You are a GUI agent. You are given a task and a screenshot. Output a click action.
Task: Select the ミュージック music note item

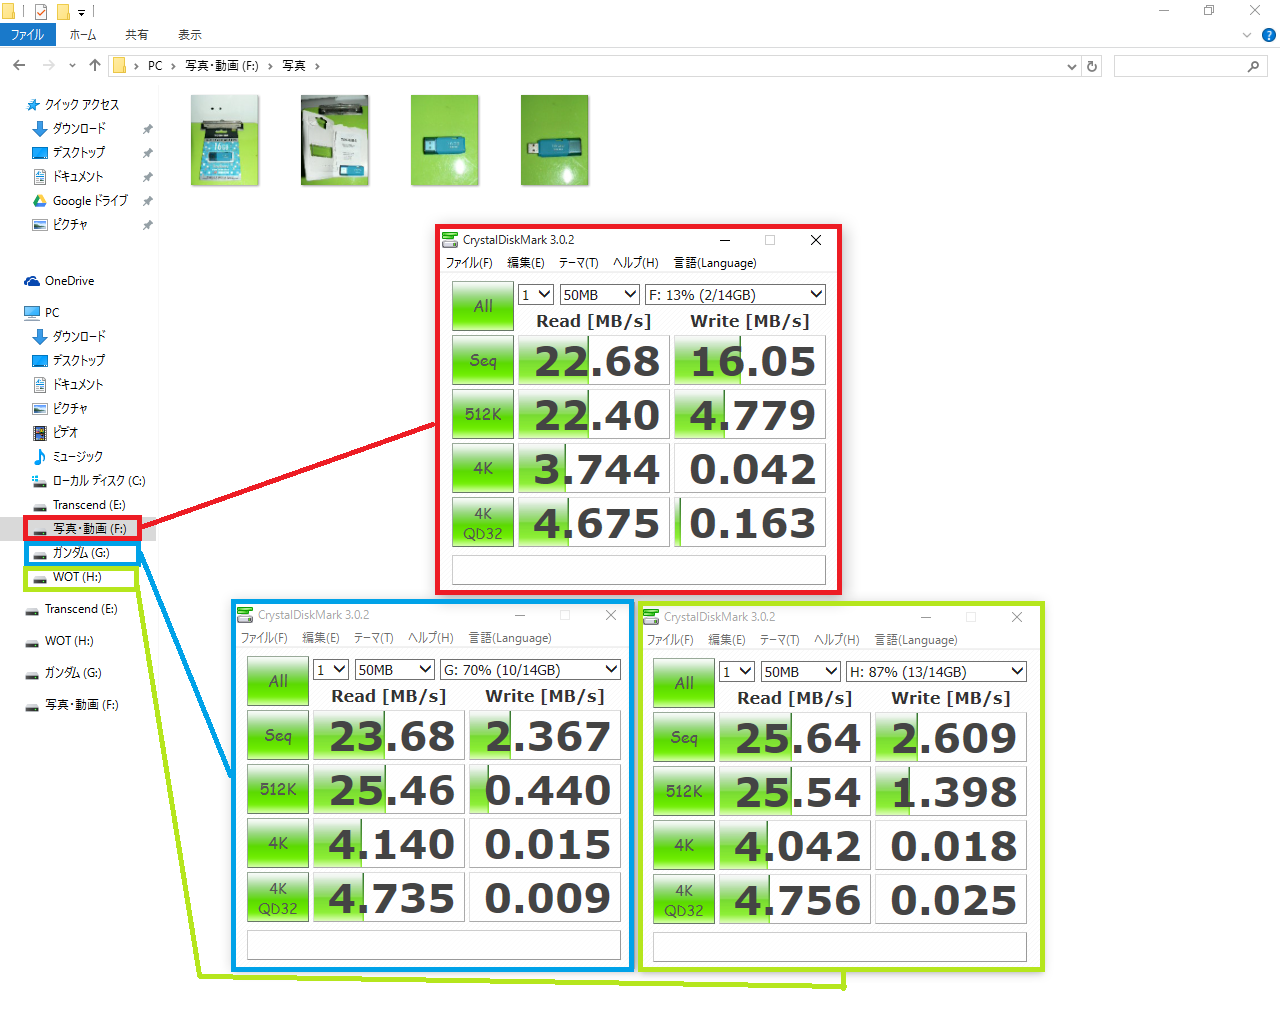click(x=40, y=456)
